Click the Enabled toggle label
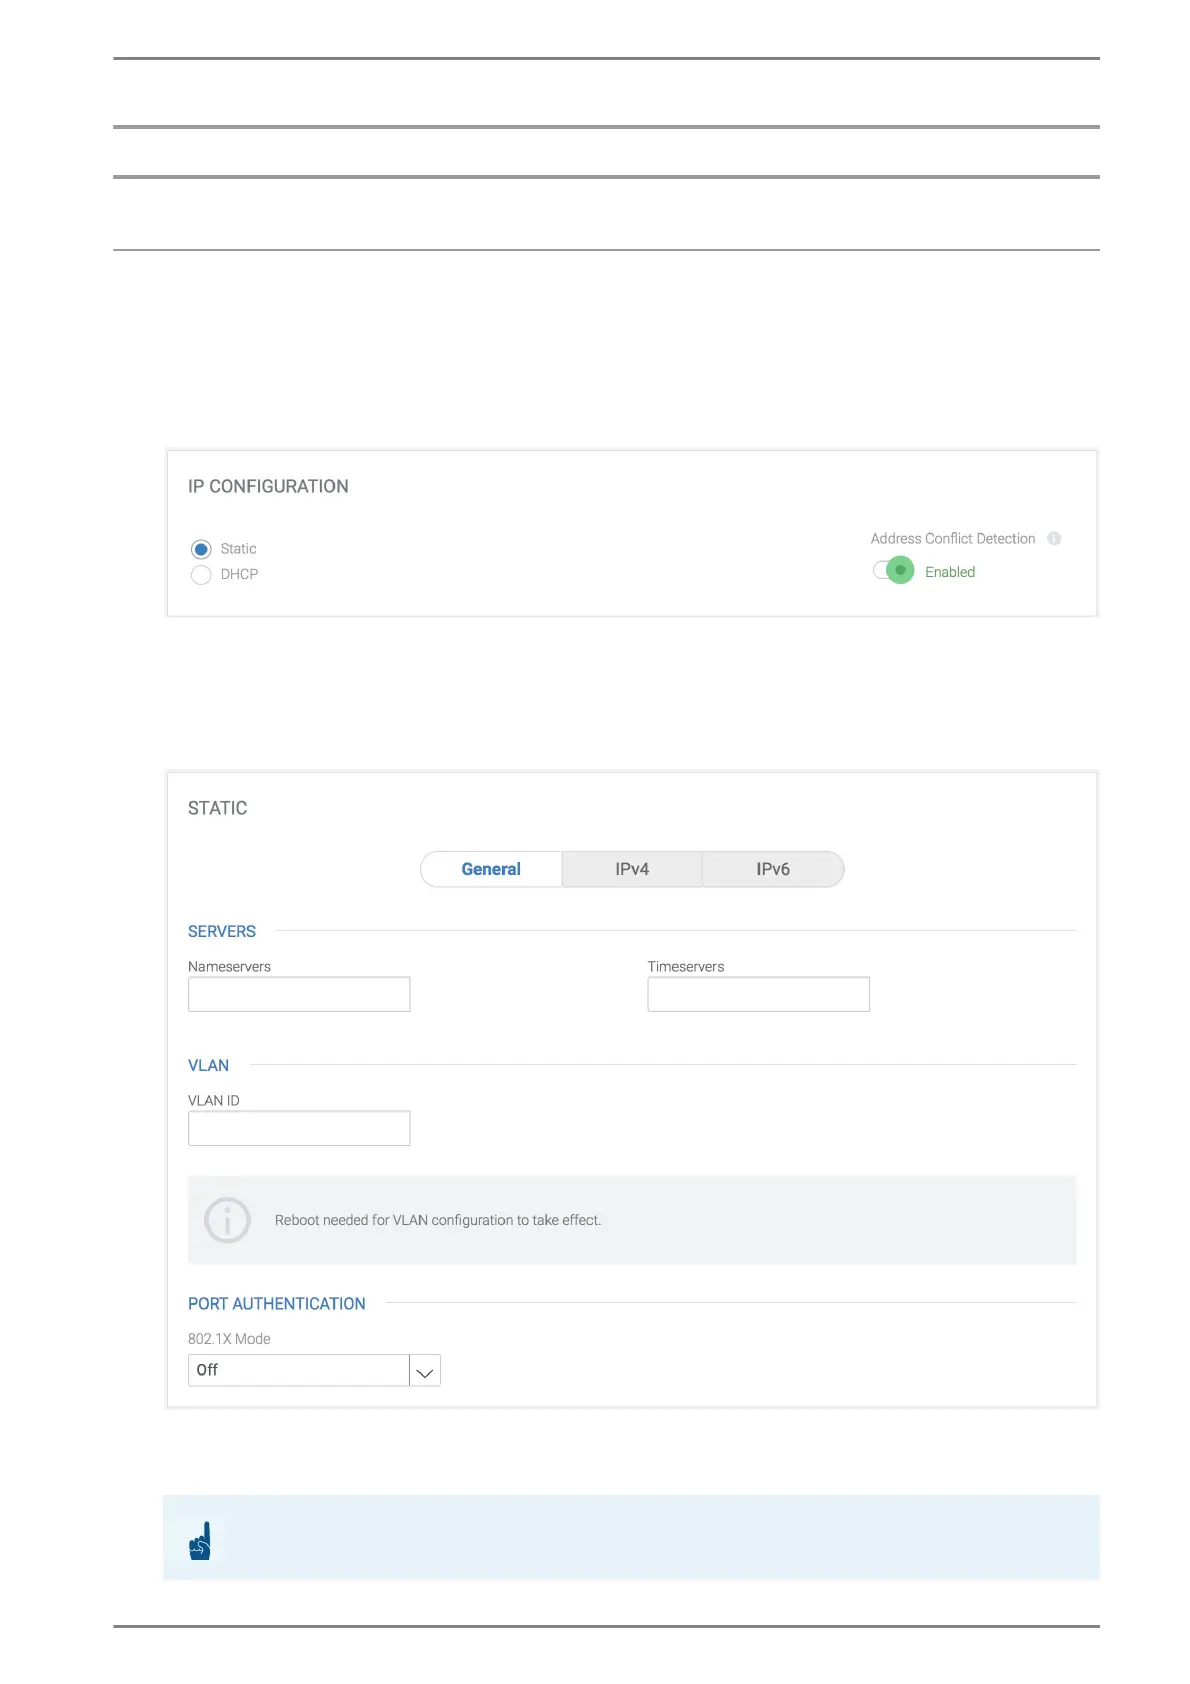The width and height of the screenshot is (1190, 1684). pyautogui.click(x=950, y=572)
